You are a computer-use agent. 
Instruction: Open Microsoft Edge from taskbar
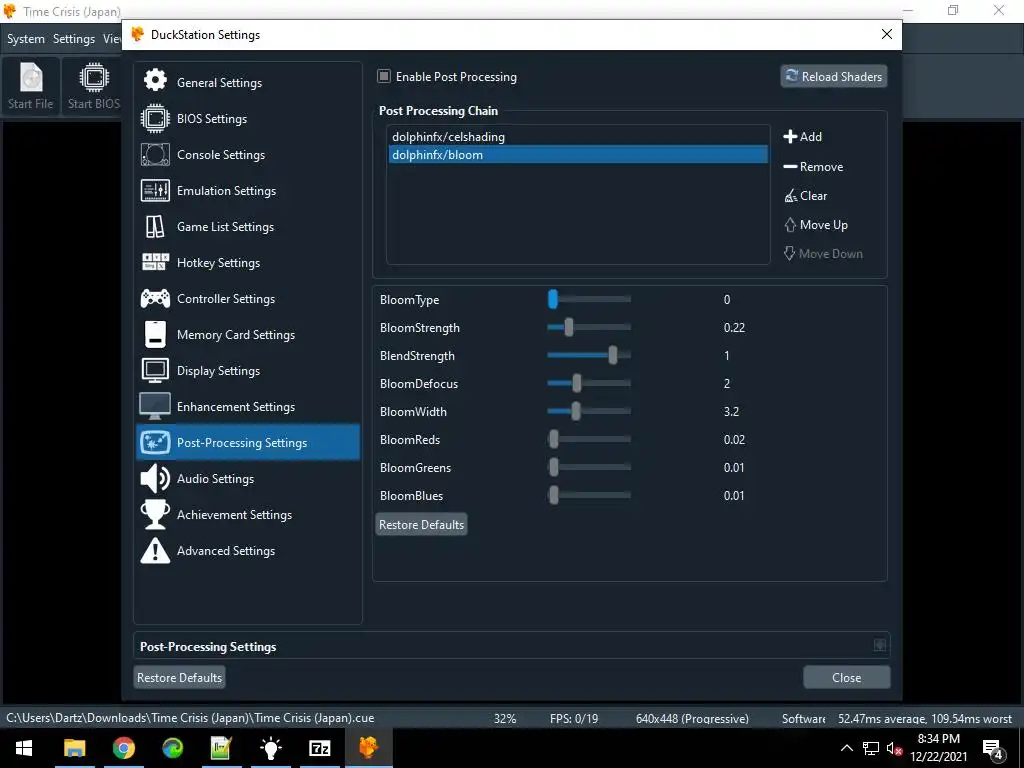pos(172,748)
